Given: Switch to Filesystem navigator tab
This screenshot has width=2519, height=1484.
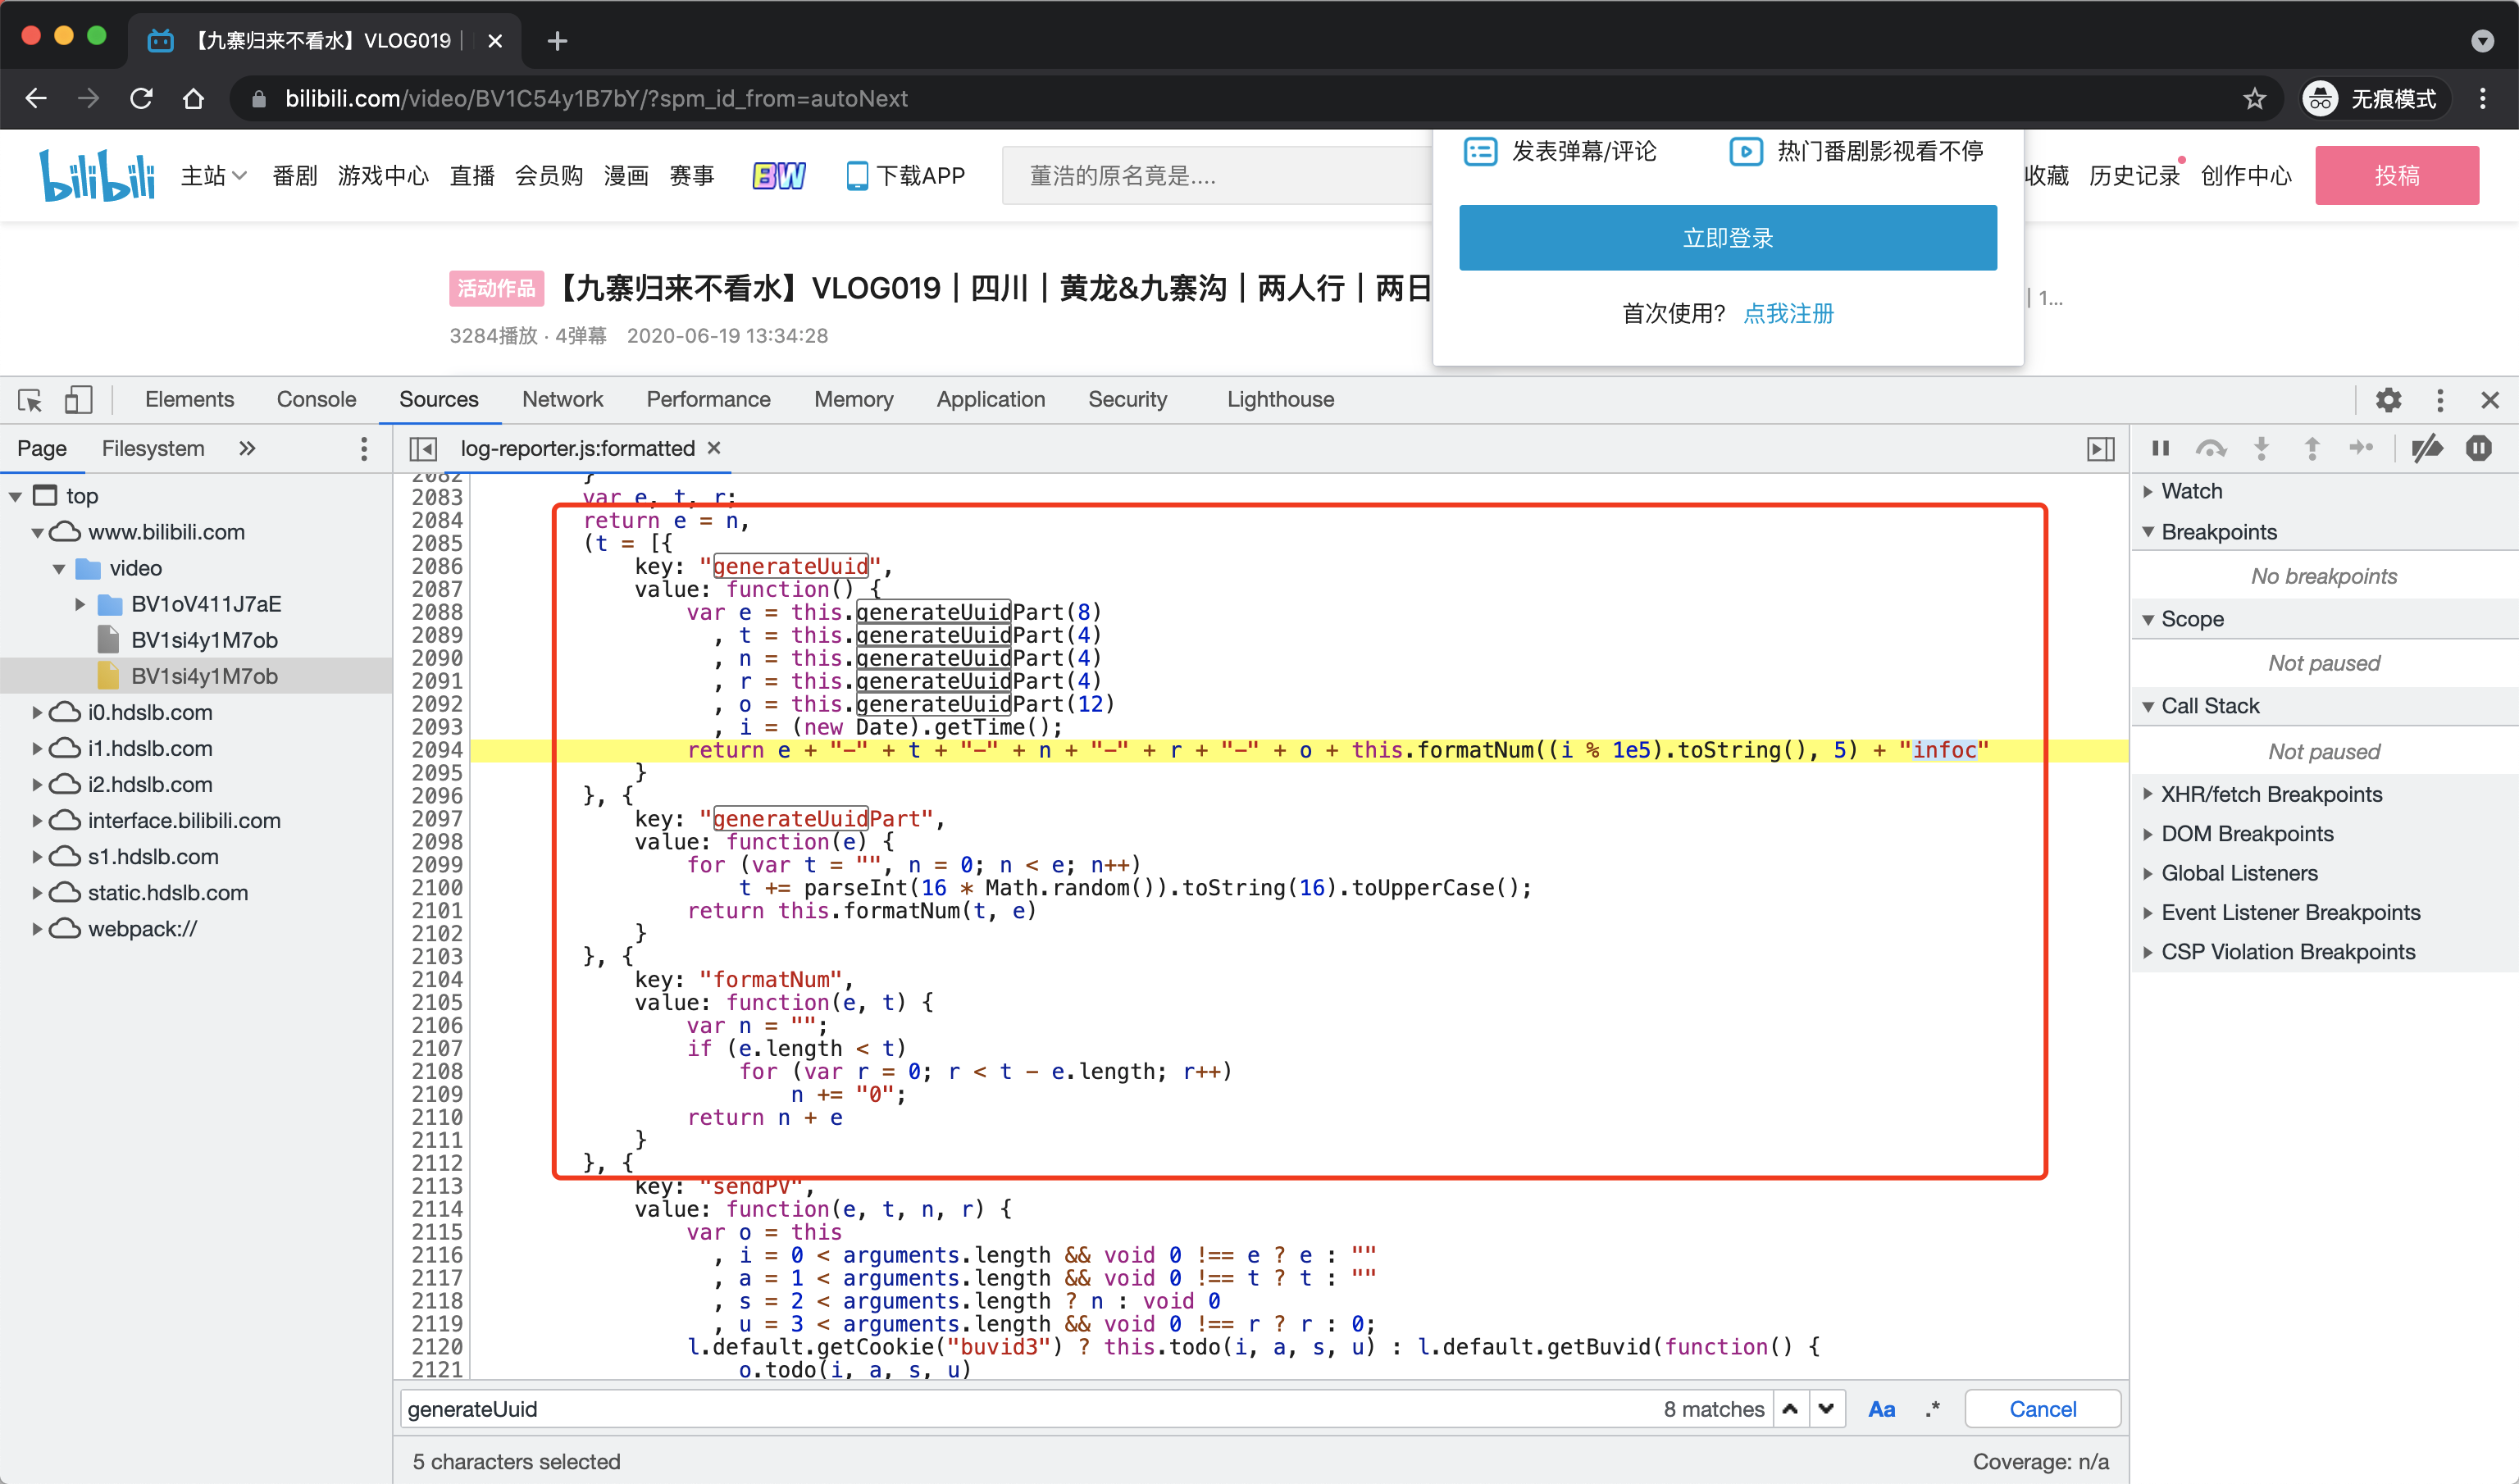Looking at the screenshot, I should [x=153, y=448].
